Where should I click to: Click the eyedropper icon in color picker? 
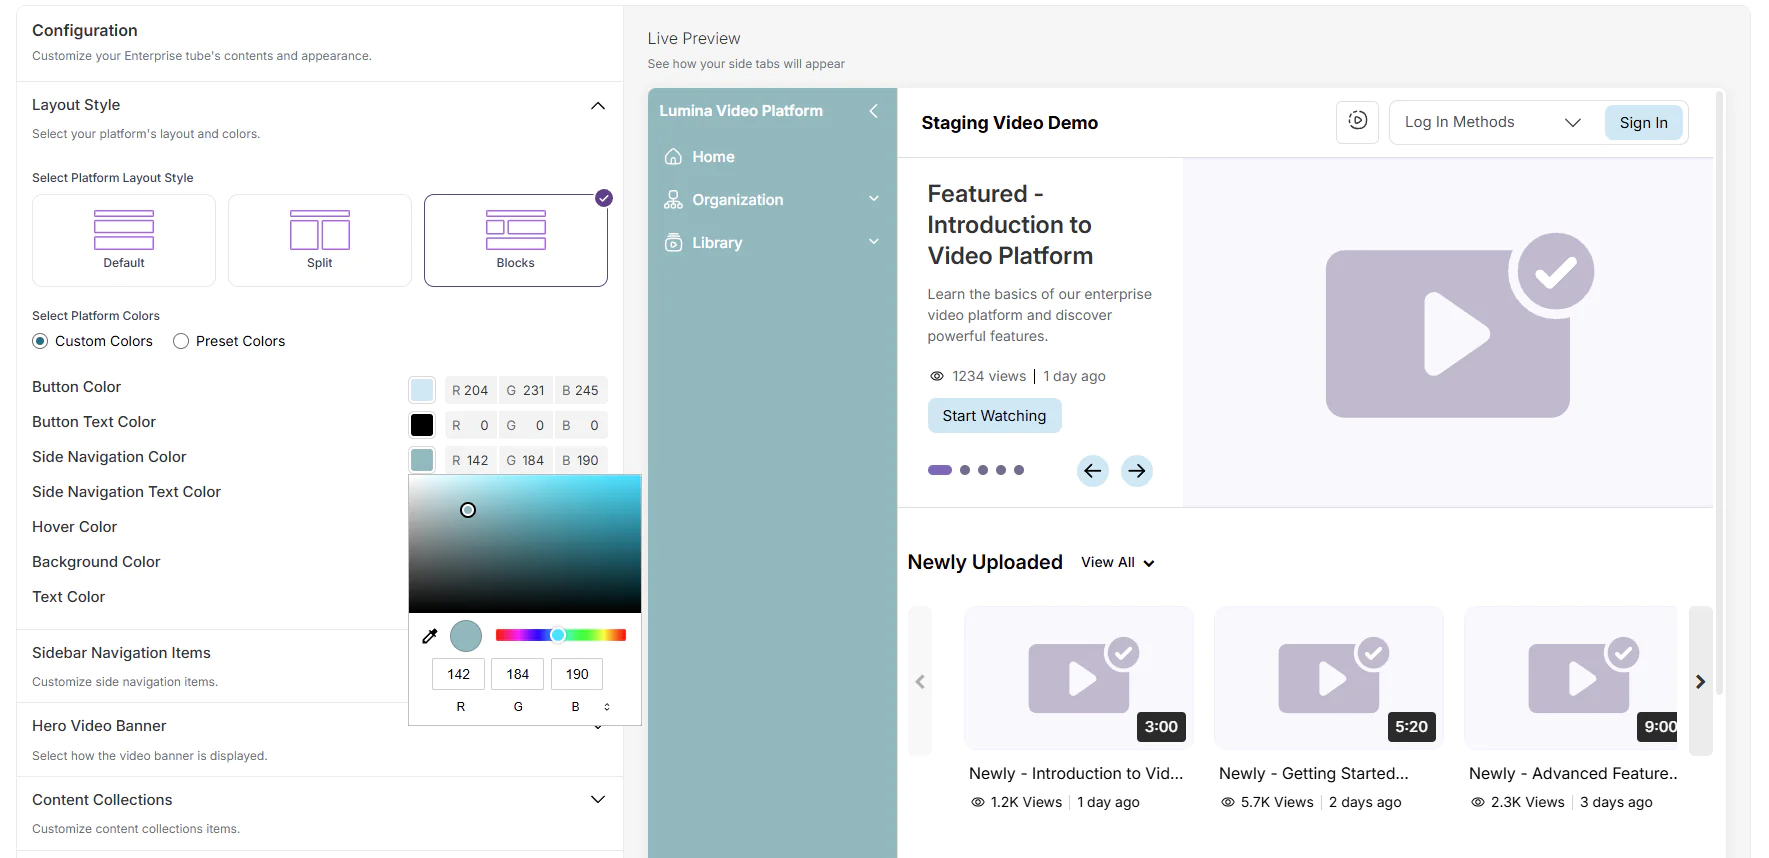430,636
